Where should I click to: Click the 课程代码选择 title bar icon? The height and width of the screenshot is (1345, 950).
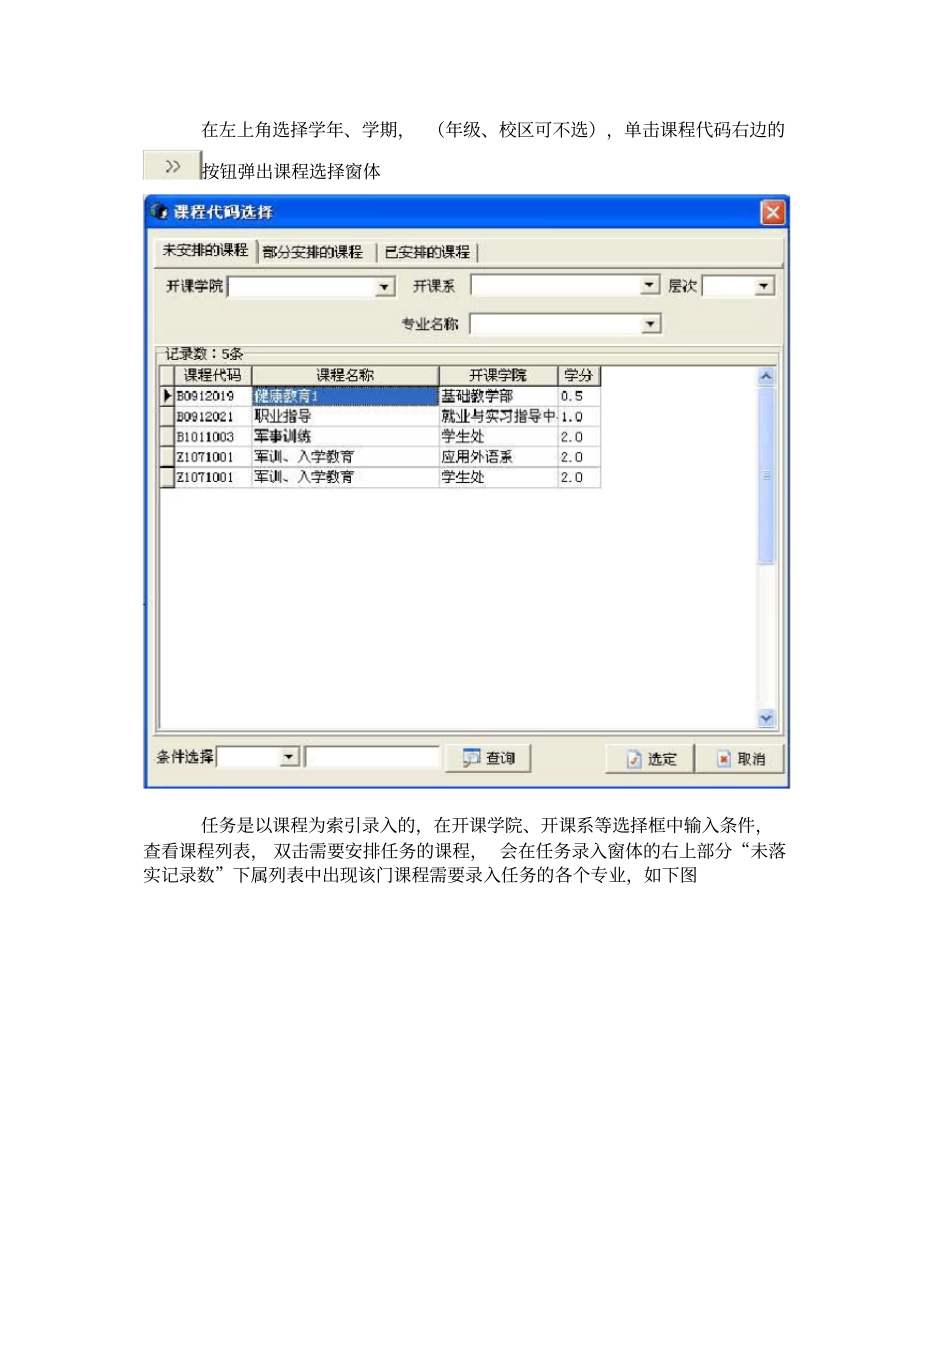[159, 212]
